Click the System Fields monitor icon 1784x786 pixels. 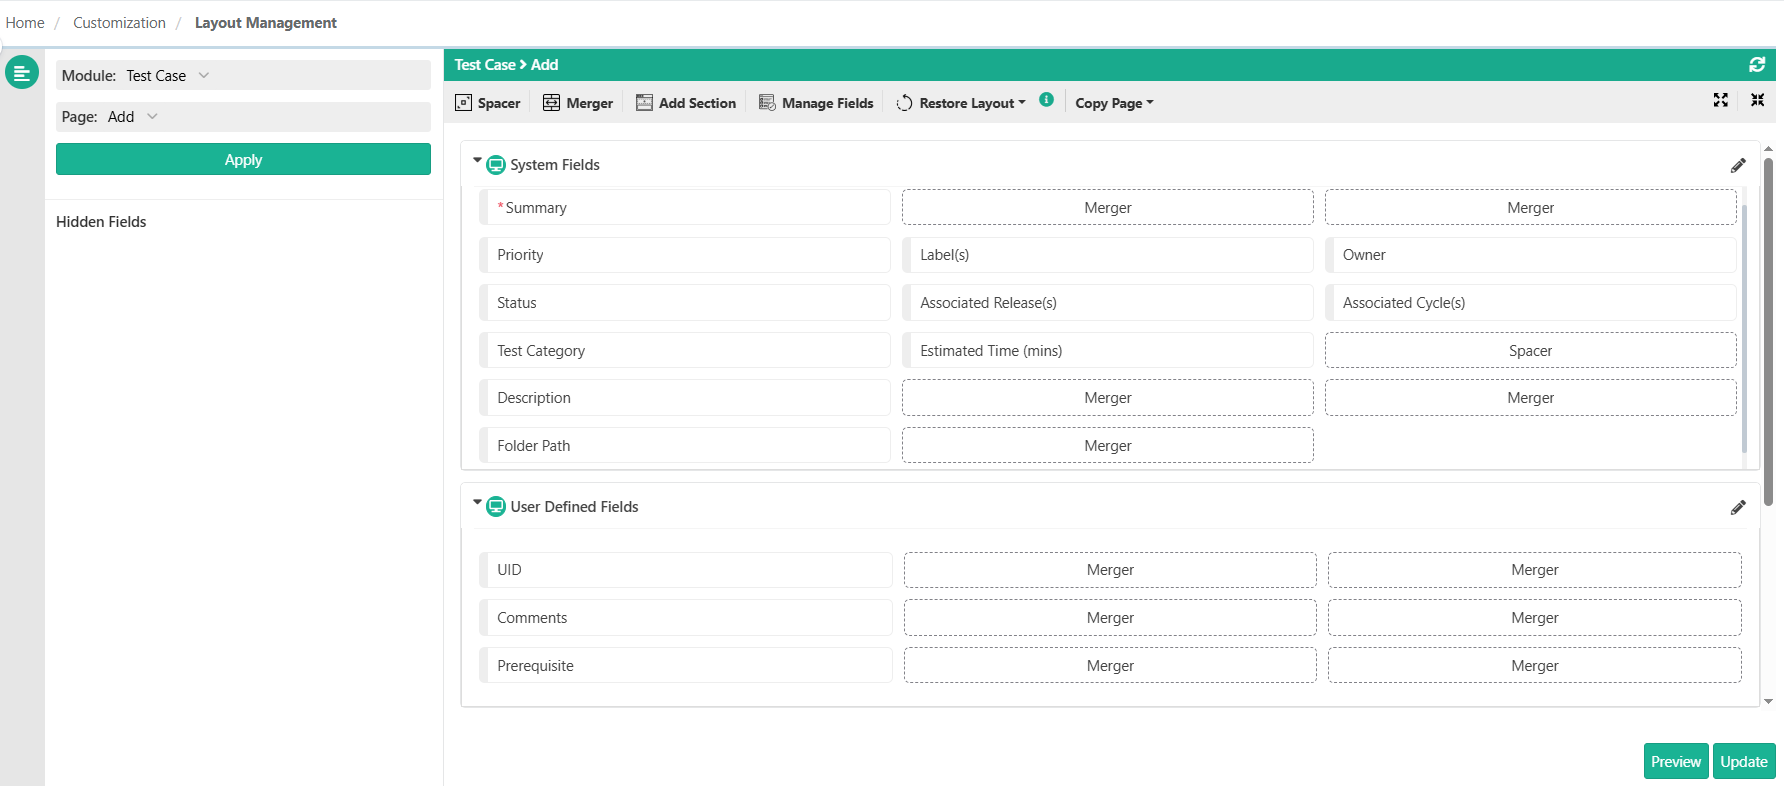click(496, 165)
